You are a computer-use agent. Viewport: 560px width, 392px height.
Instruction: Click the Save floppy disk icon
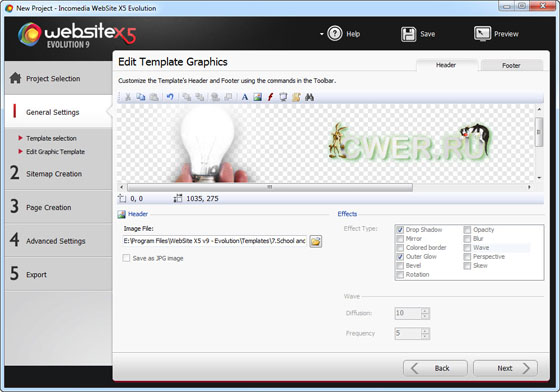click(x=408, y=34)
